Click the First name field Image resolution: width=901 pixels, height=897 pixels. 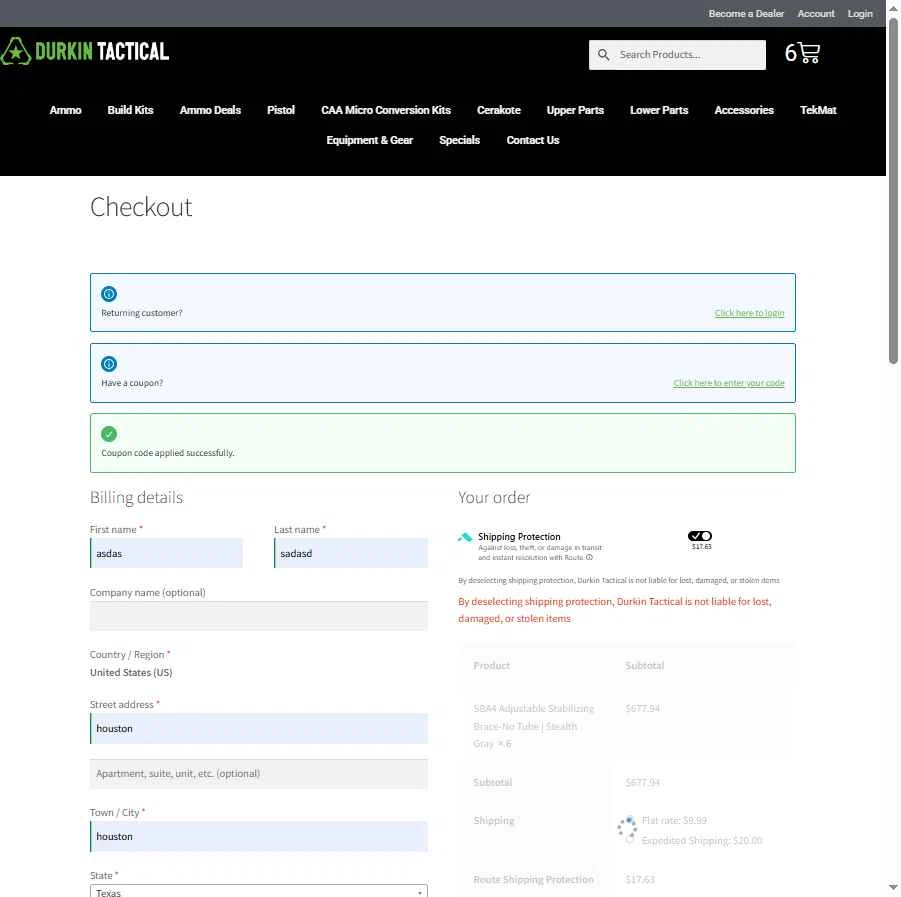167,553
